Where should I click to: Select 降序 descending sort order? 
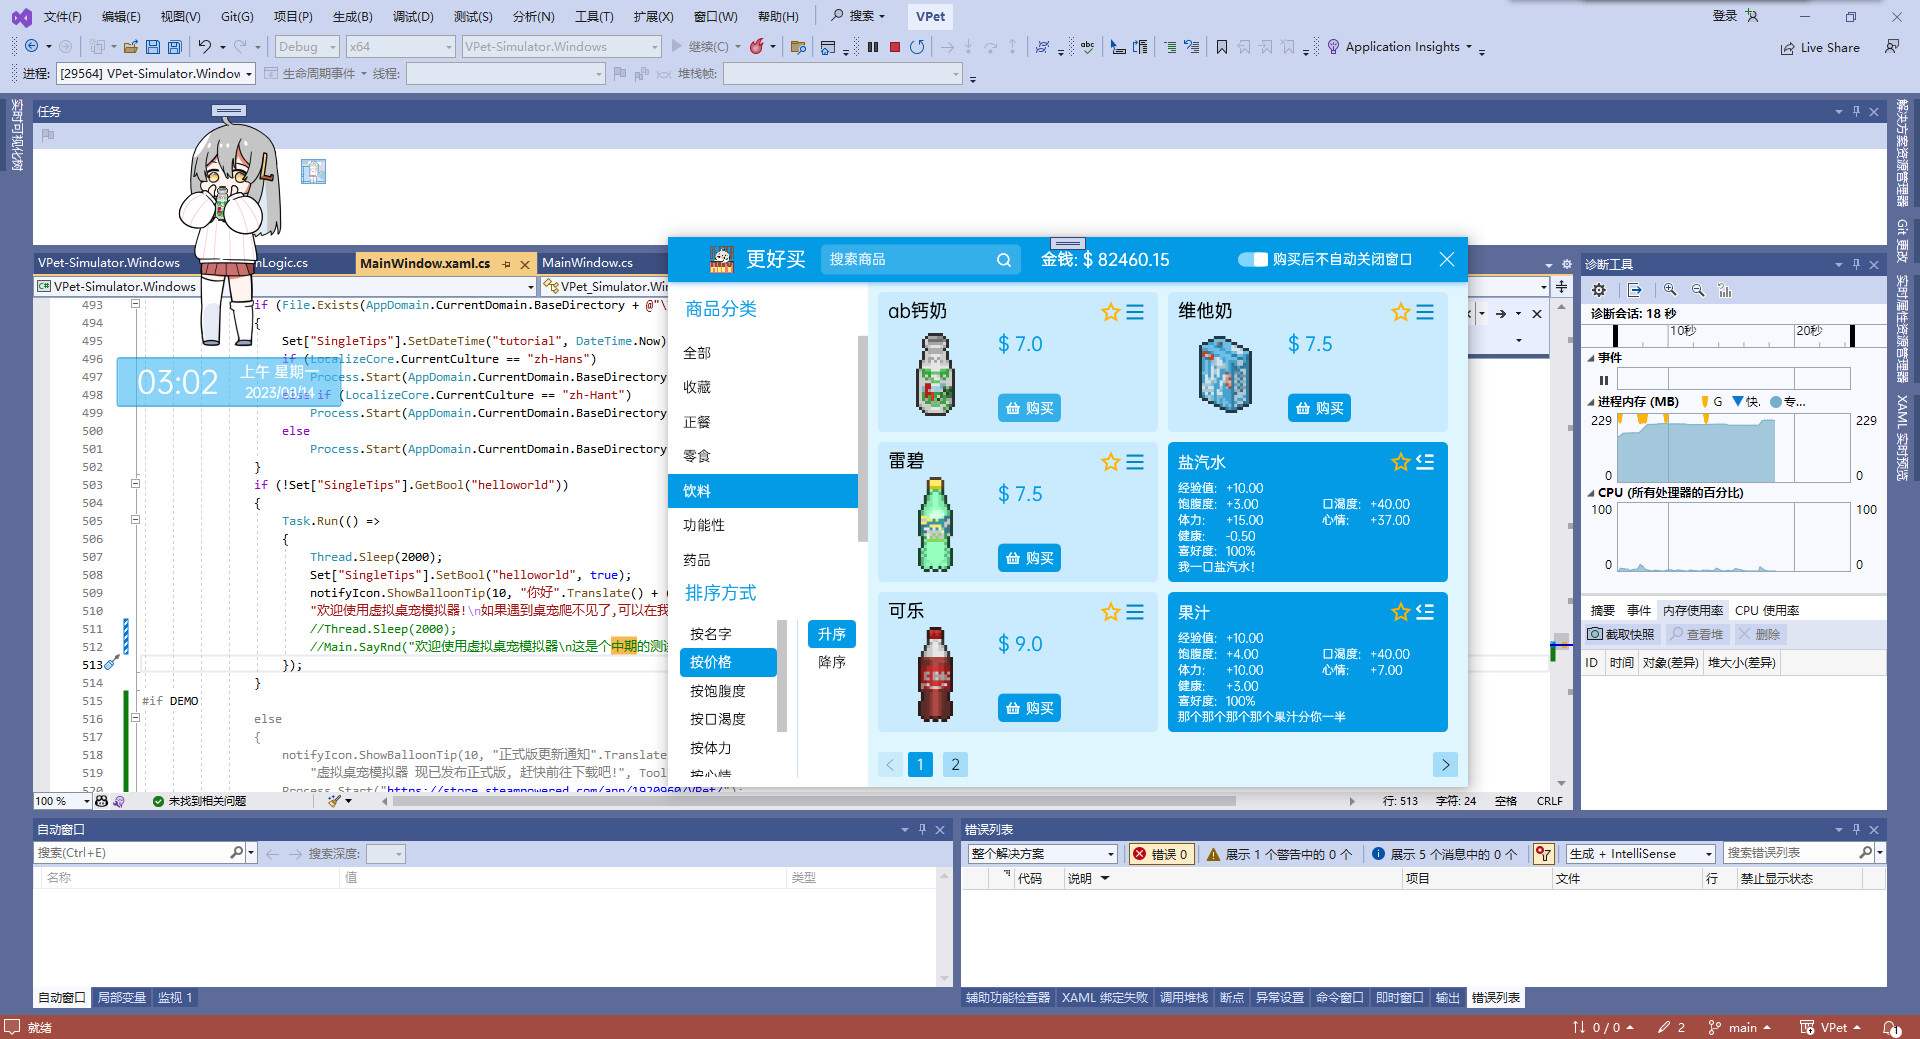click(831, 662)
